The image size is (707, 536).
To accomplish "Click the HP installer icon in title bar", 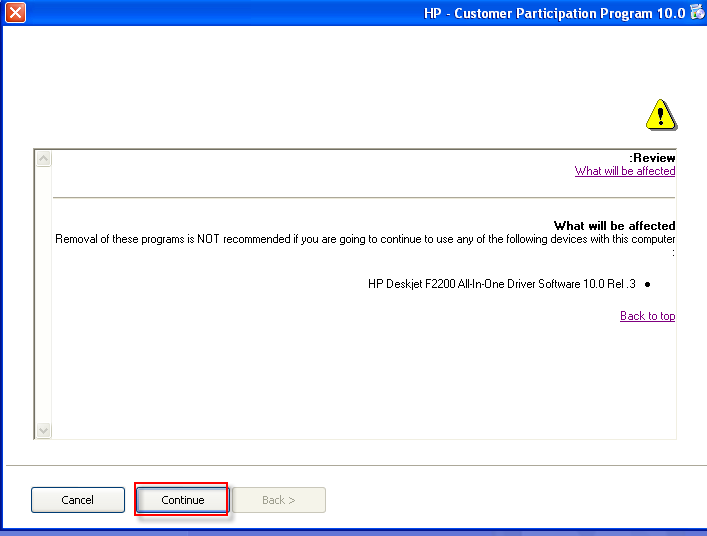I will 698,12.
